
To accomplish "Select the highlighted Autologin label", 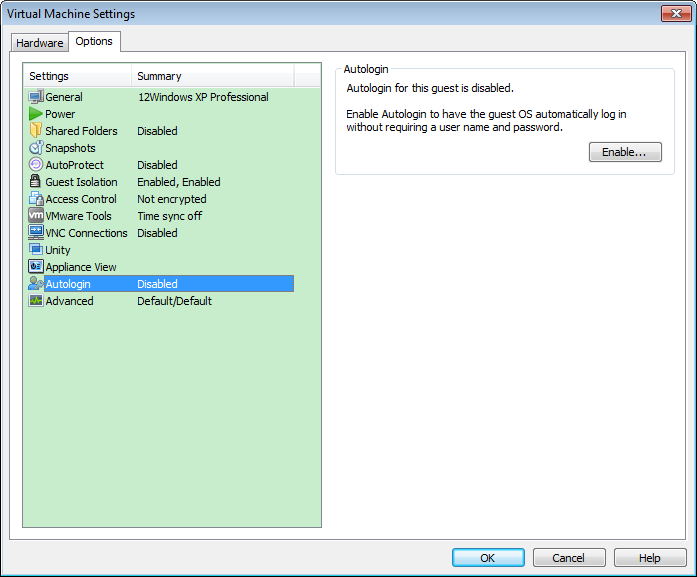I will [68, 284].
